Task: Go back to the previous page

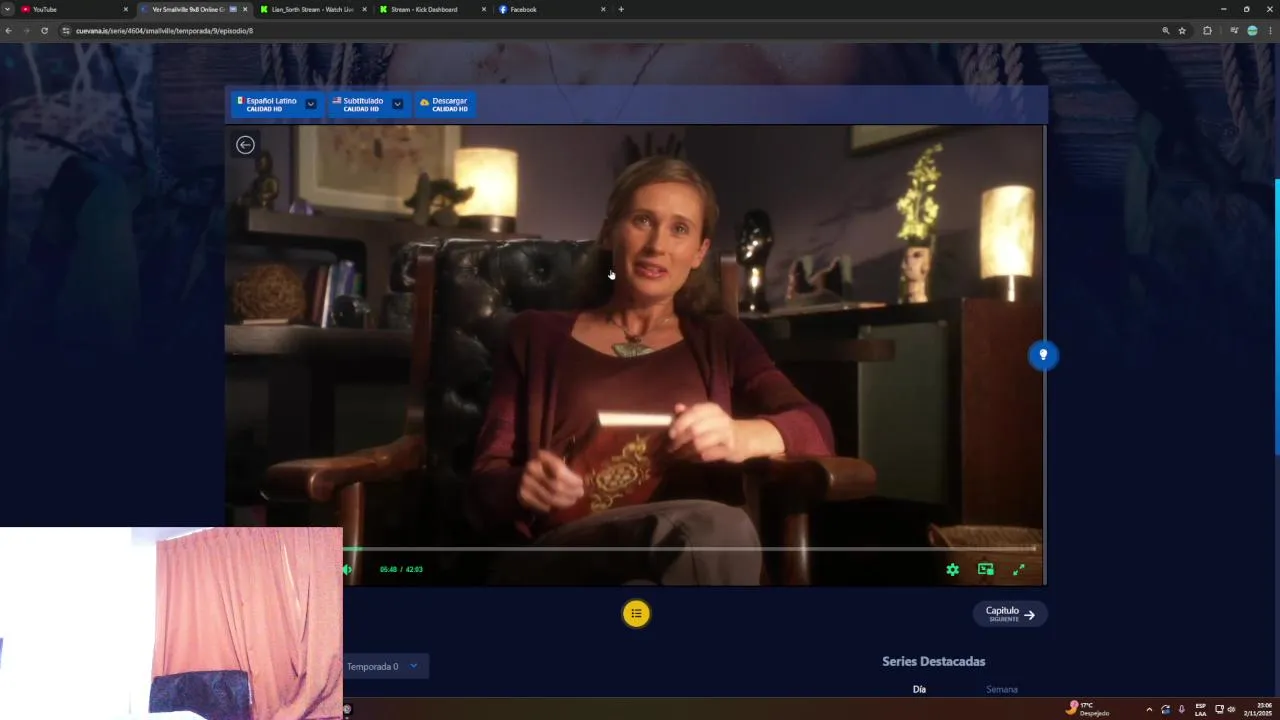Action: [x=8, y=31]
